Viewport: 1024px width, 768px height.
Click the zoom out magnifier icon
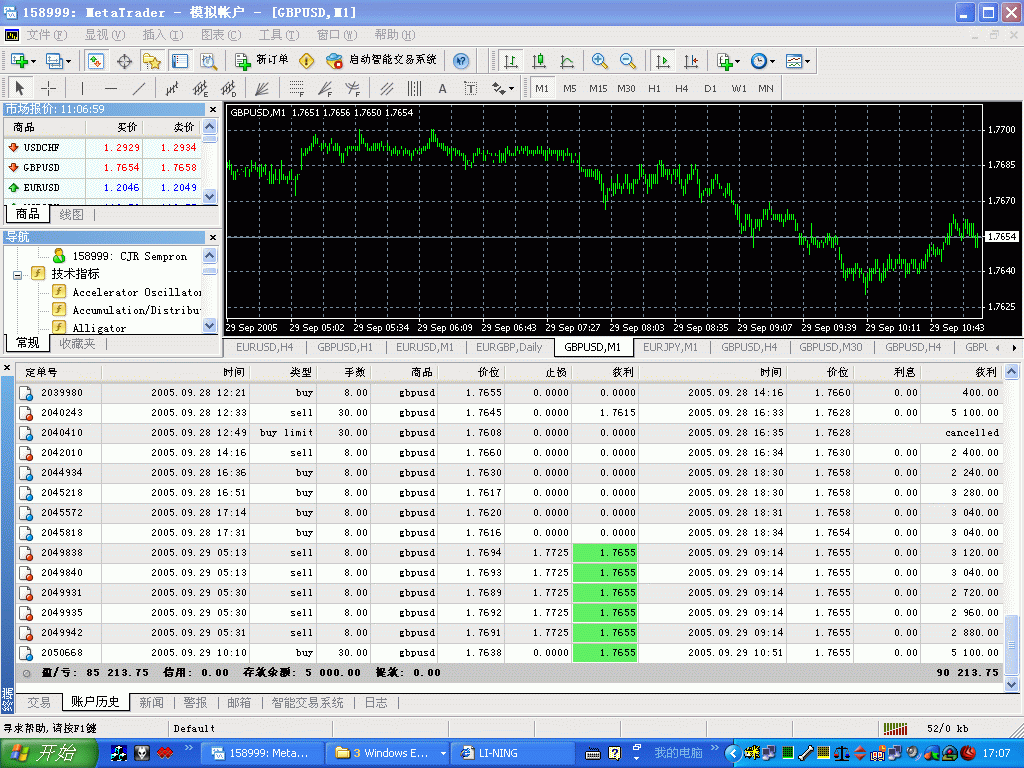628,61
